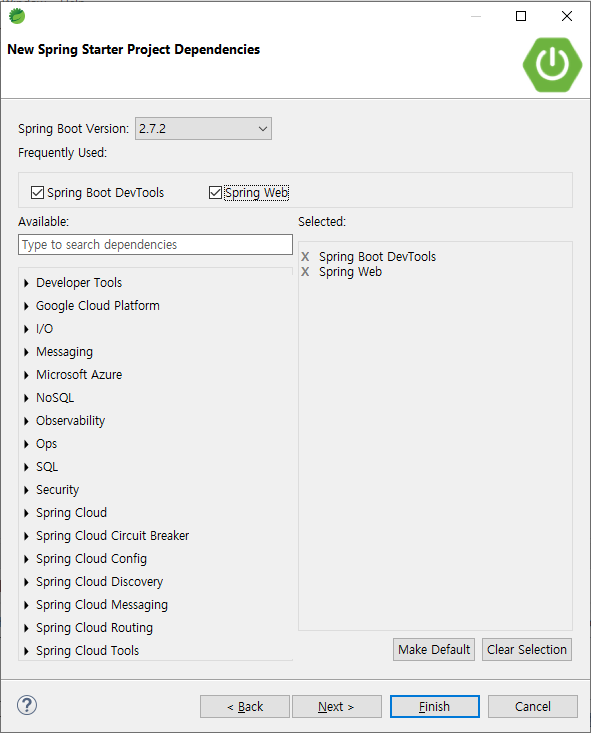This screenshot has width=591, height=733.
Task: Click the Observability tree label
Action: pyautogui.click(x=71, y=421)
